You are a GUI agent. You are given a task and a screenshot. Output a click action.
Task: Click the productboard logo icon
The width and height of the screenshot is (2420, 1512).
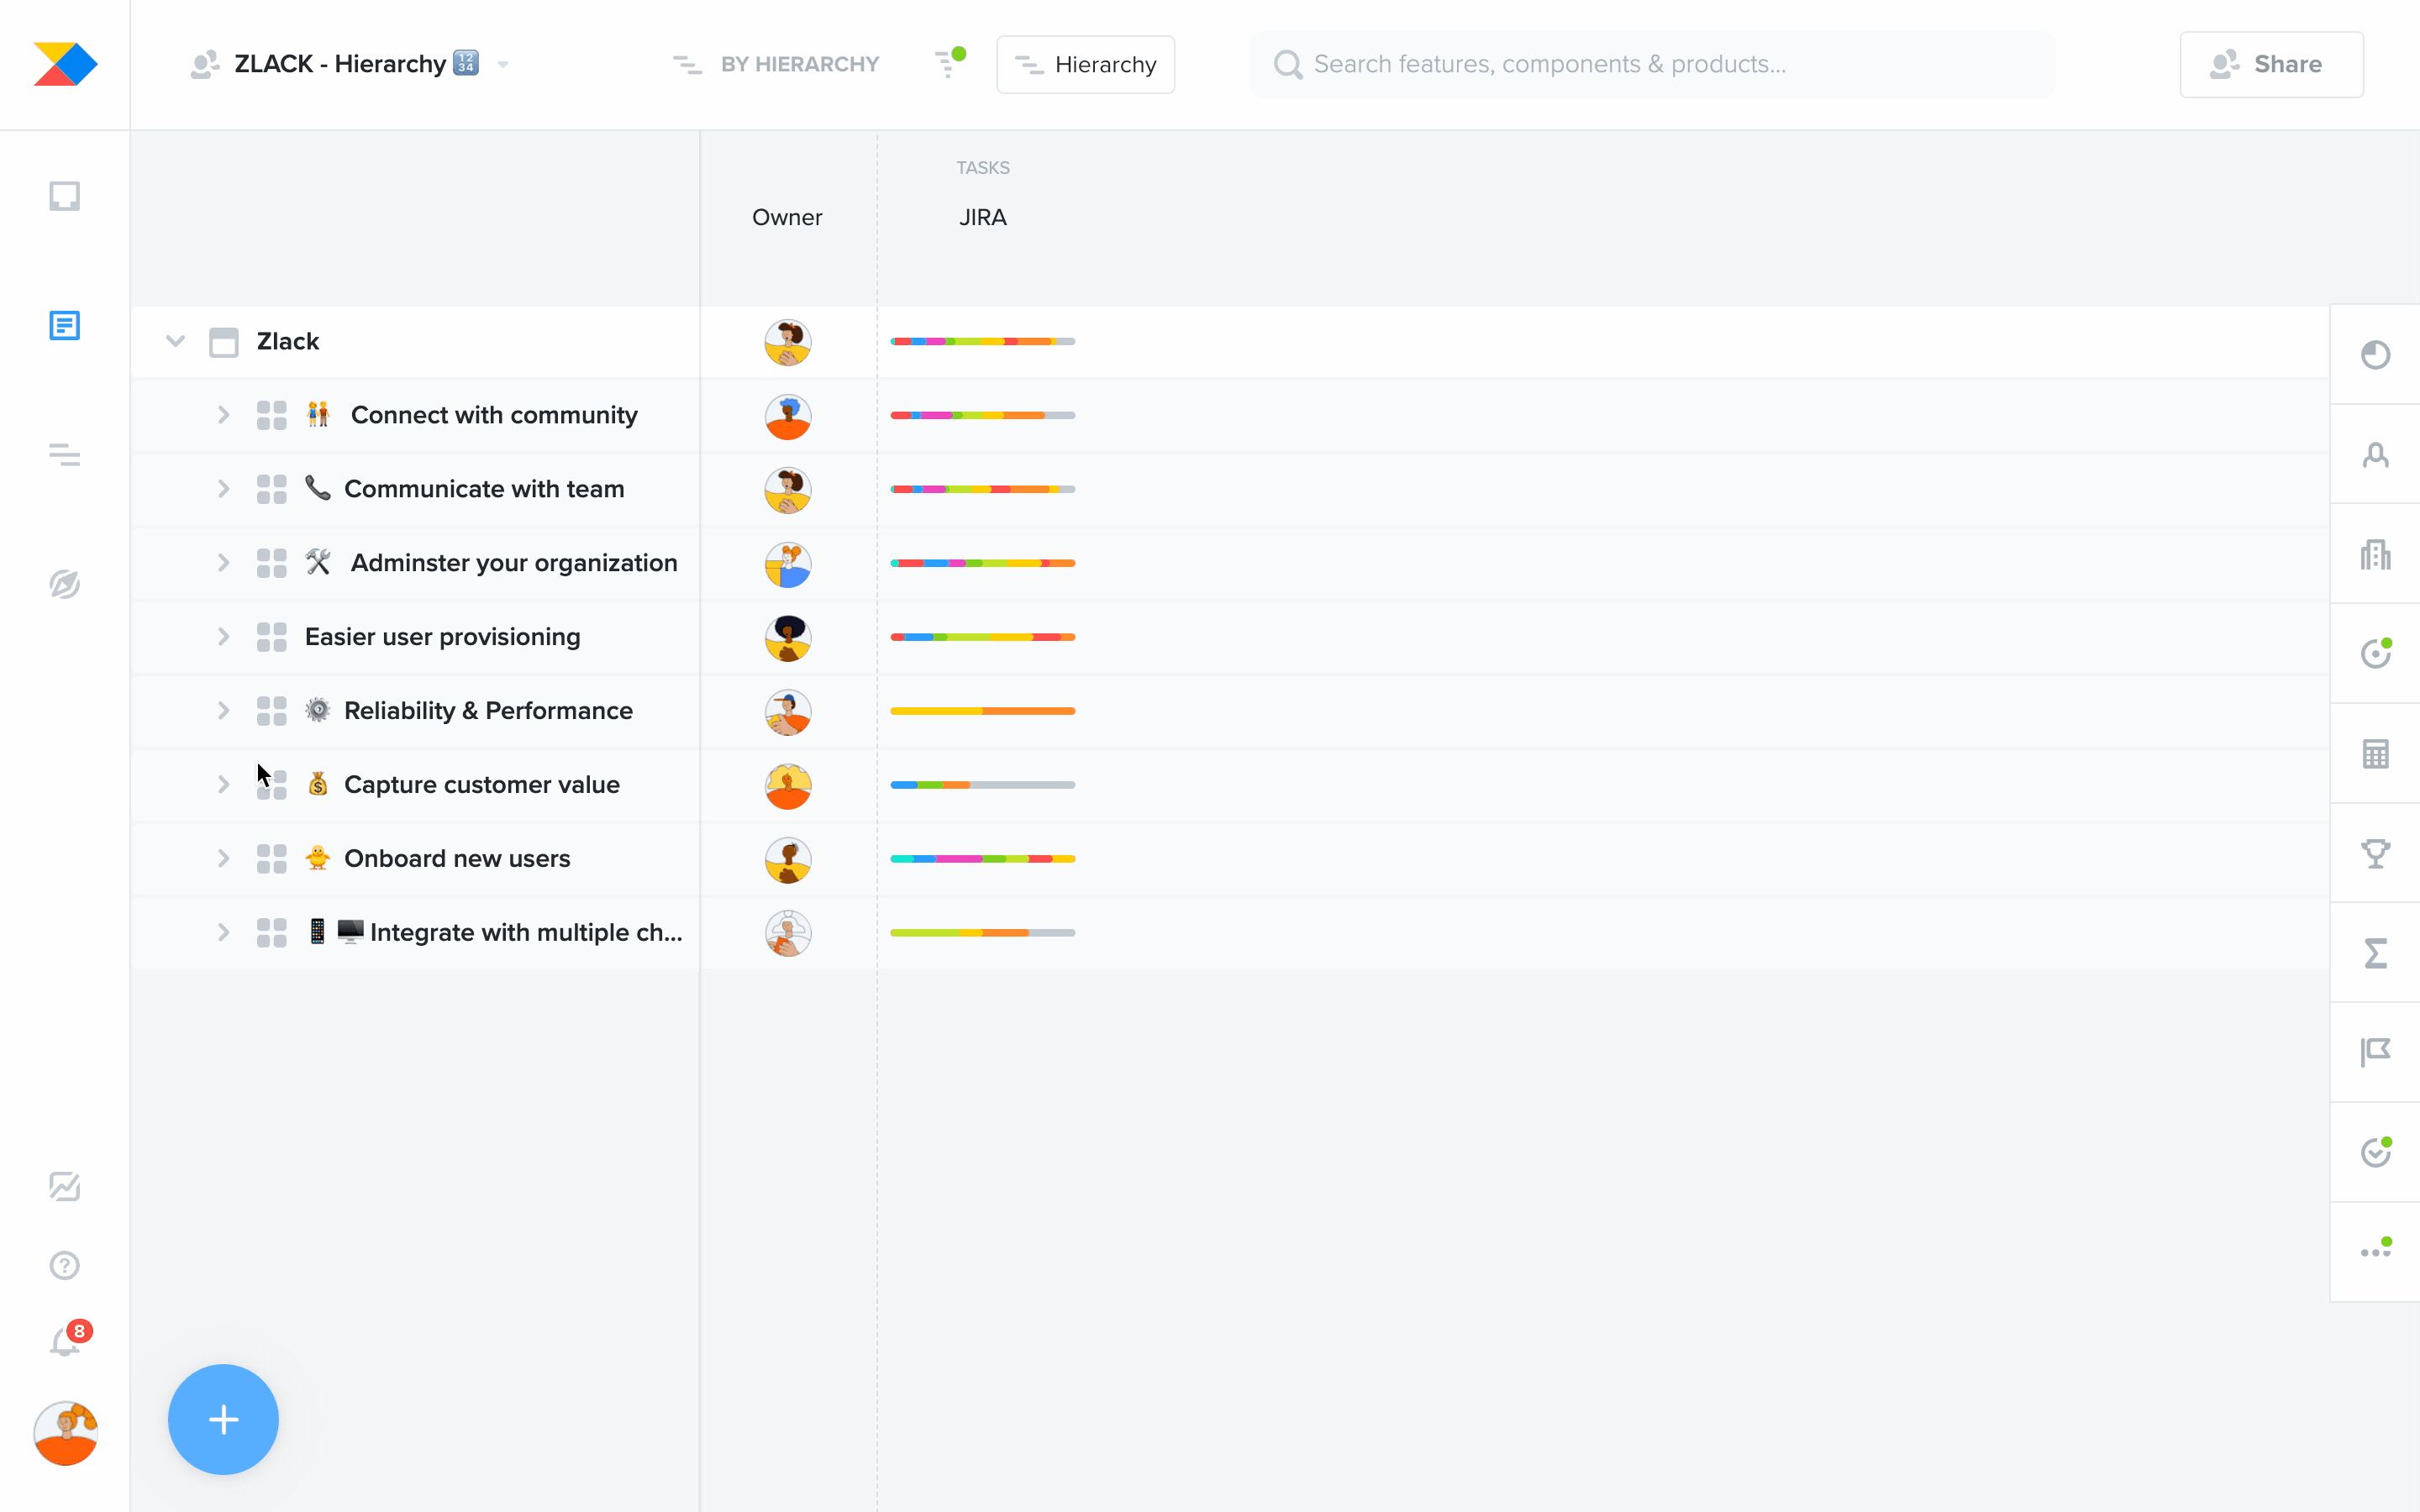[x=65, y=64]
